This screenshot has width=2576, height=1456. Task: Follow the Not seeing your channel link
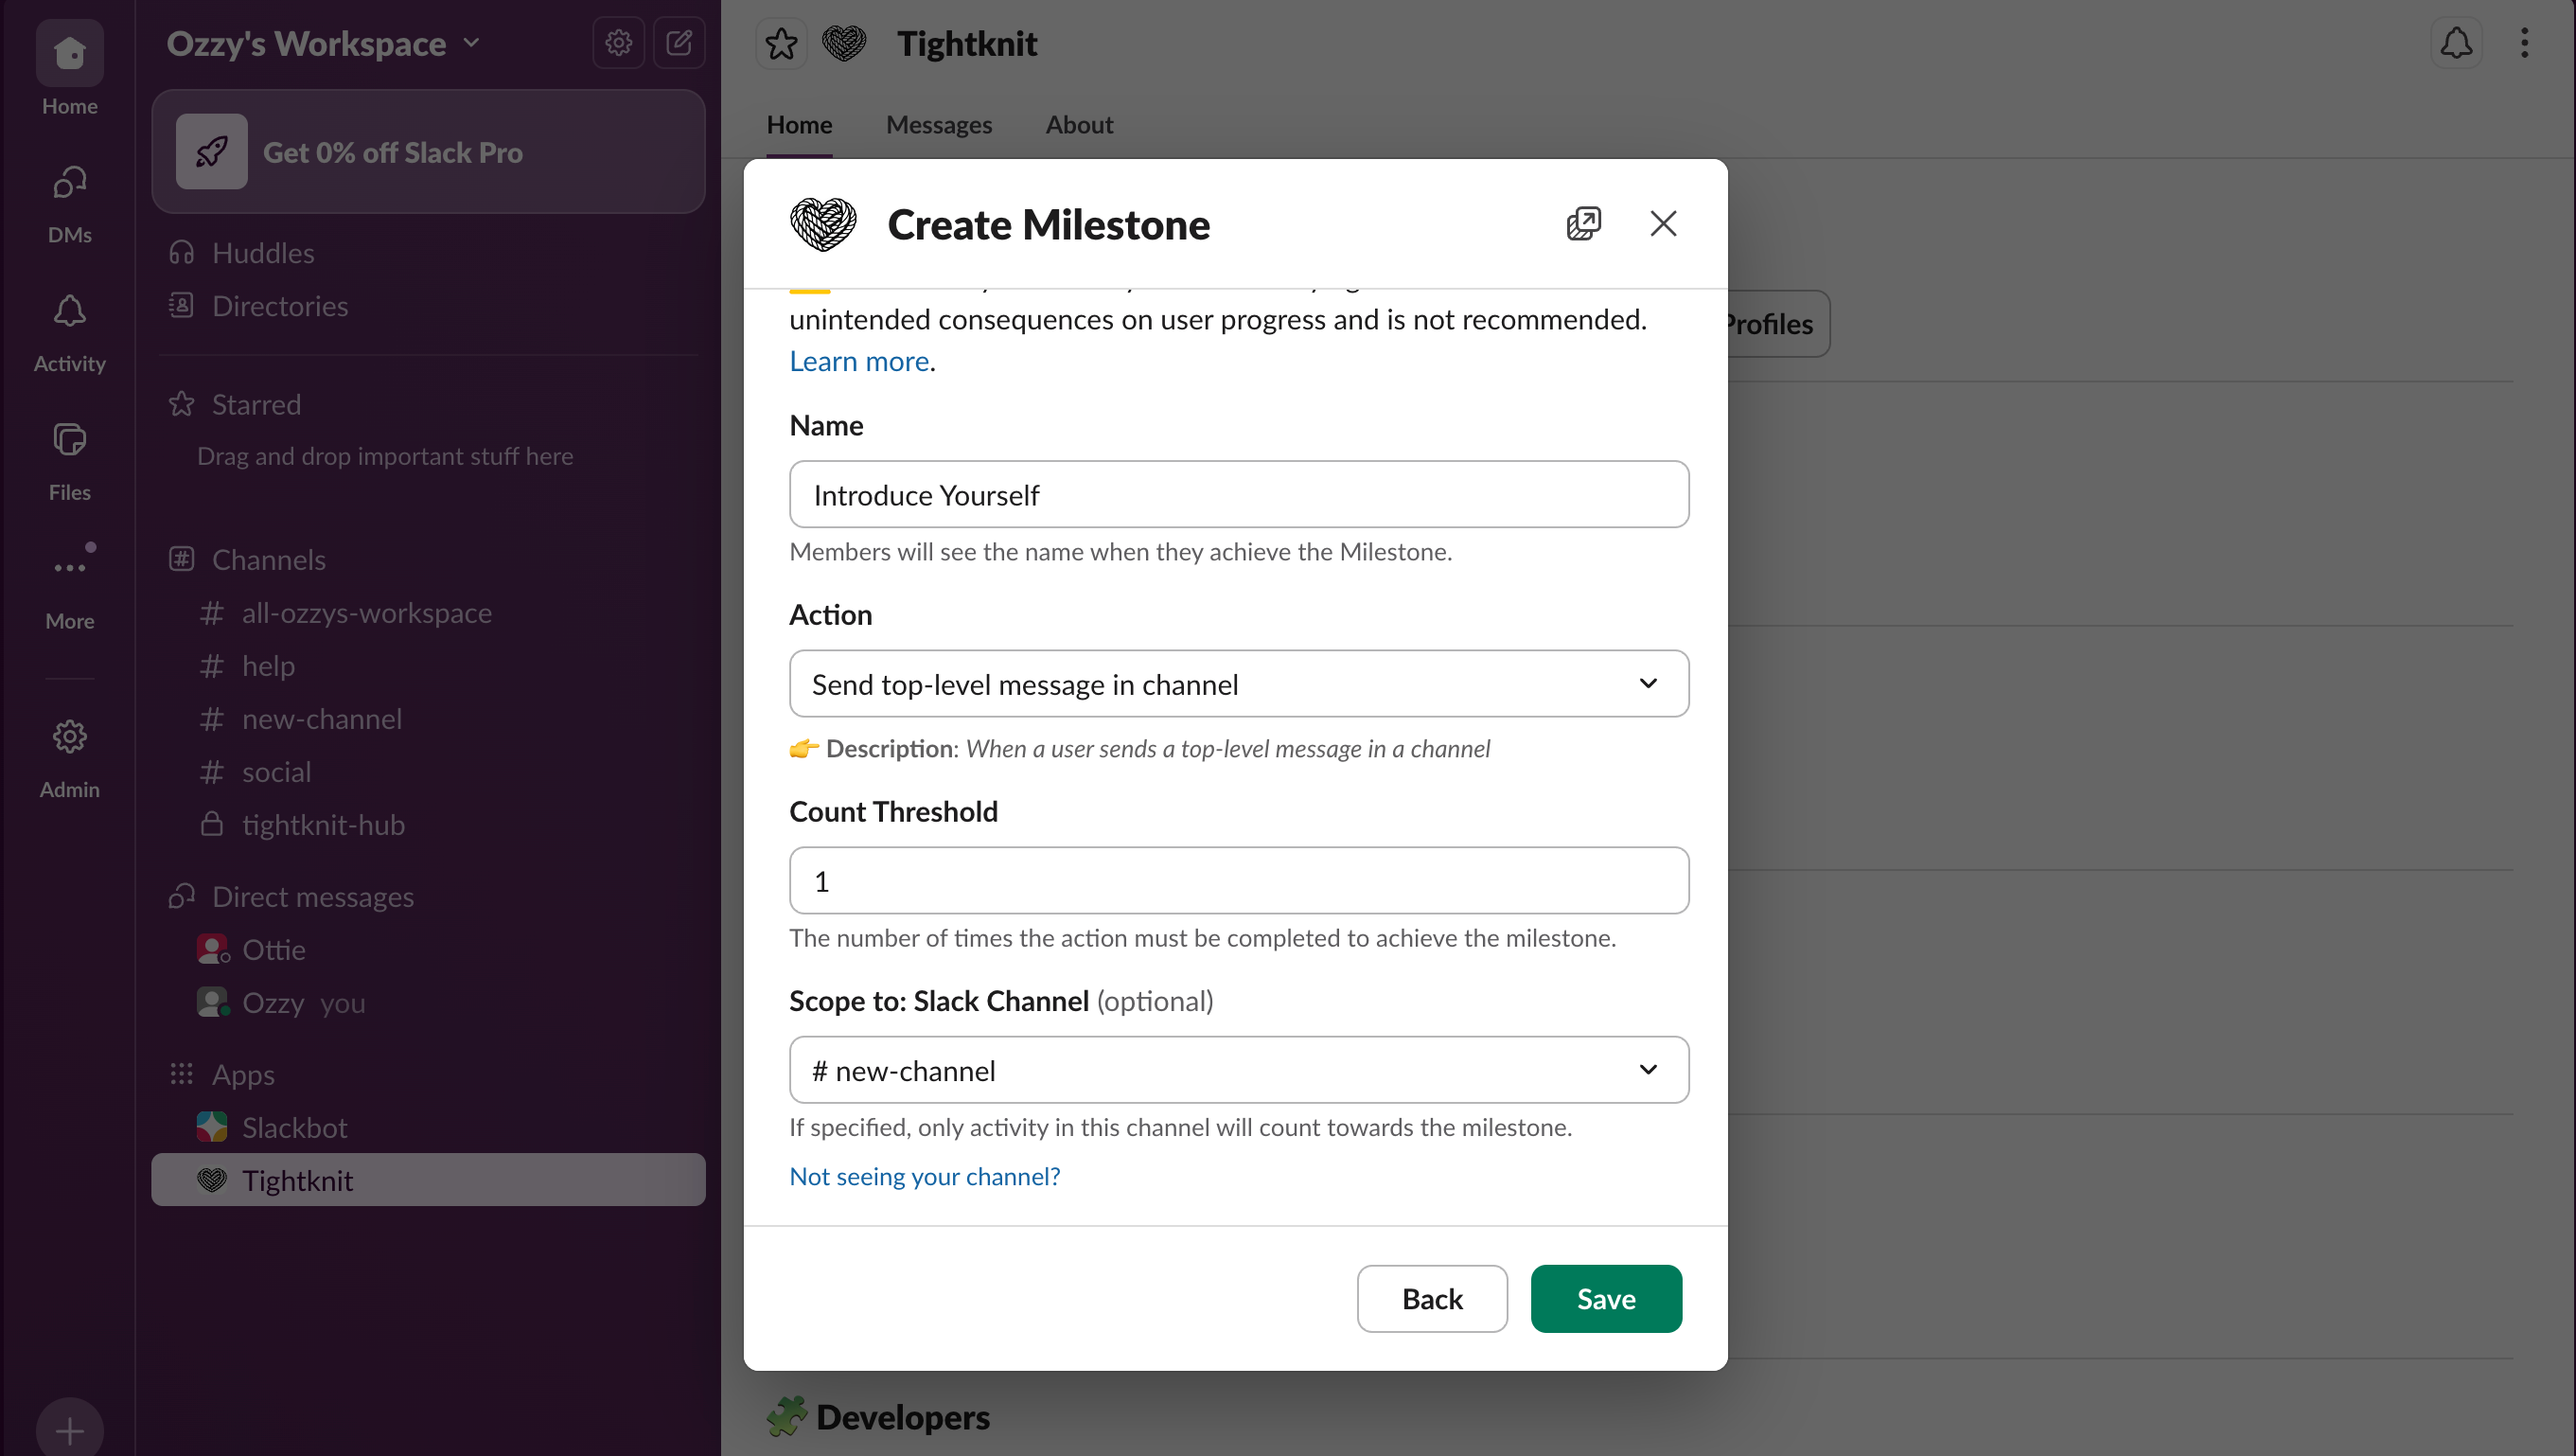924,1176
